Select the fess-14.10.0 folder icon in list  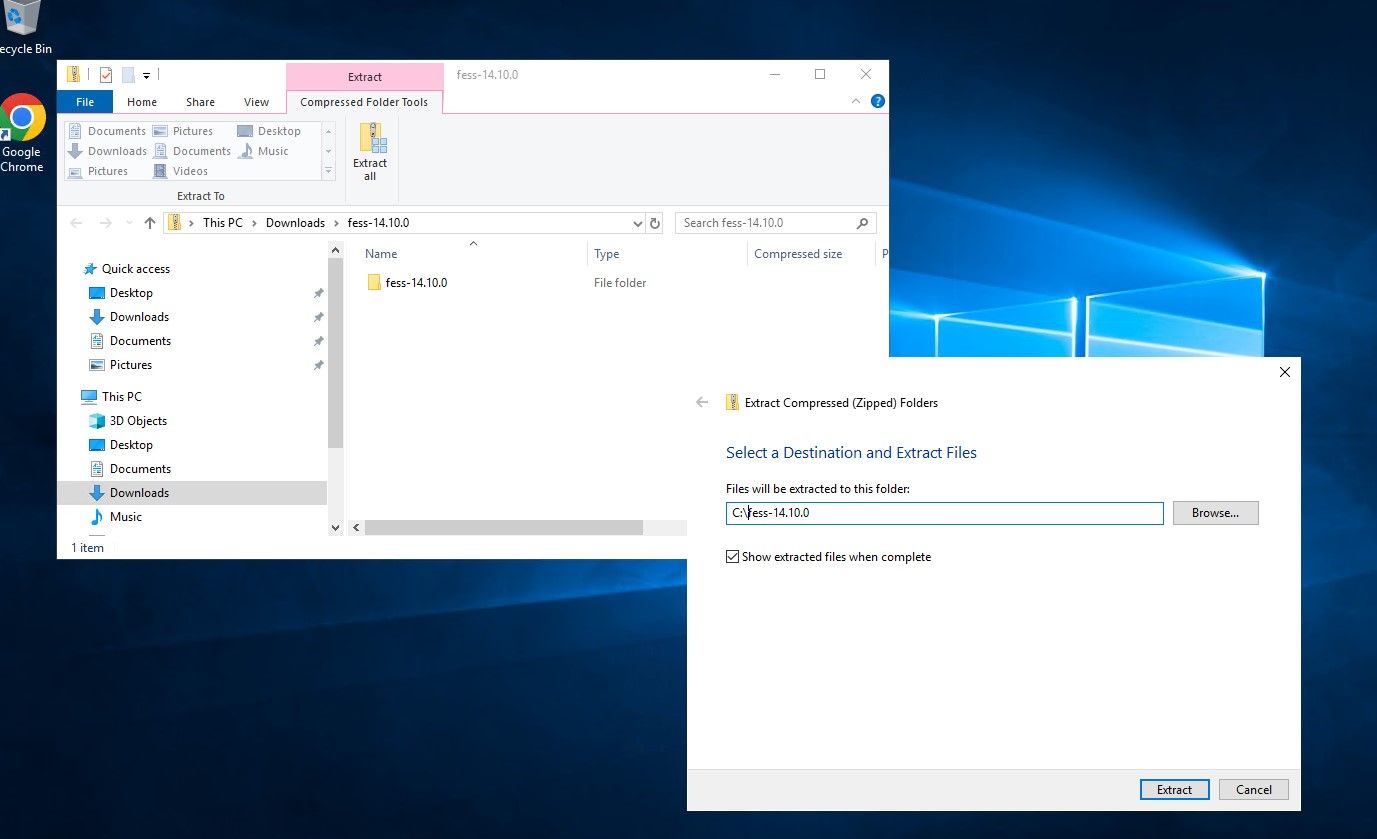pos(374,283)
